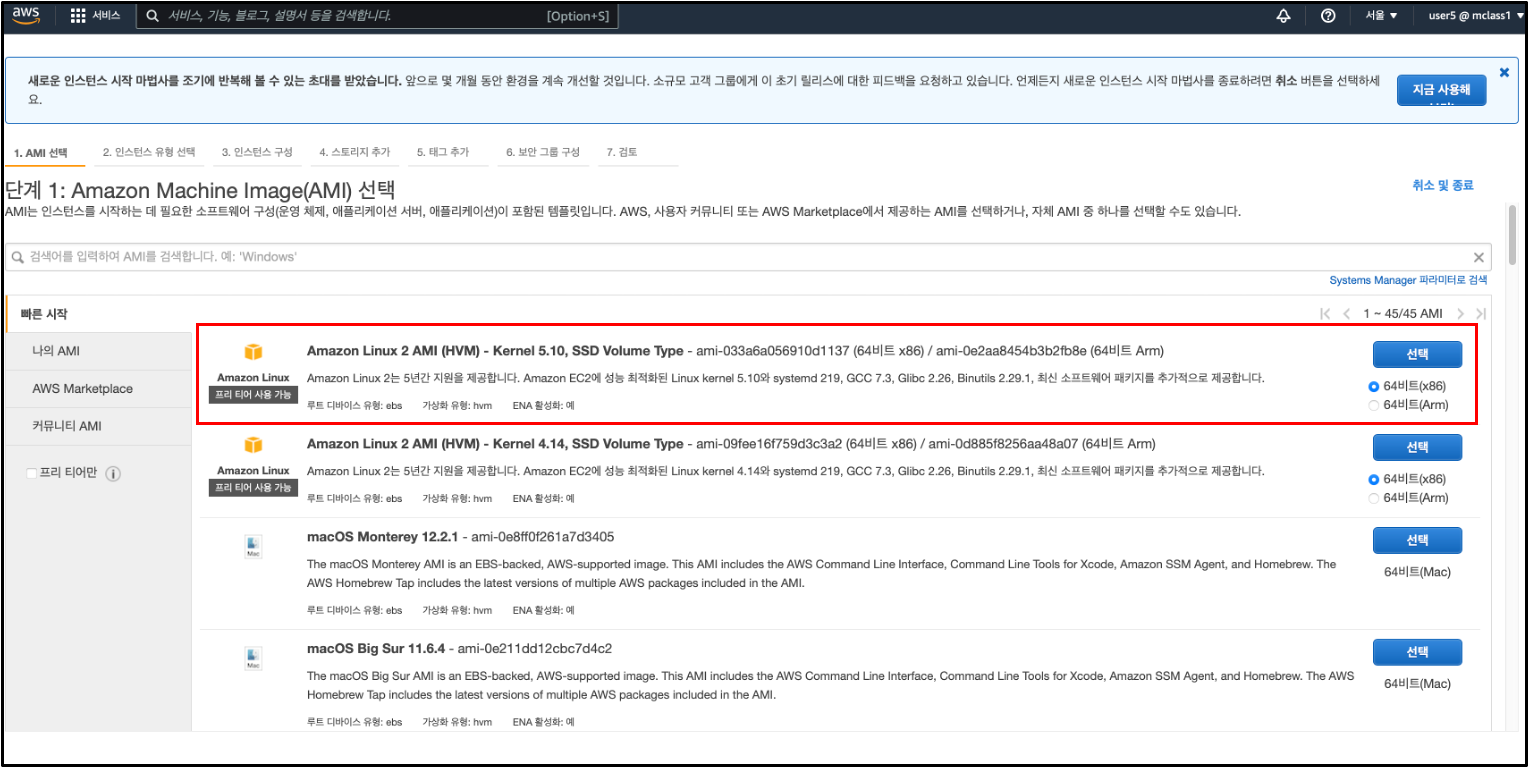Open the My AMIs category

click(x=98, y=351)
